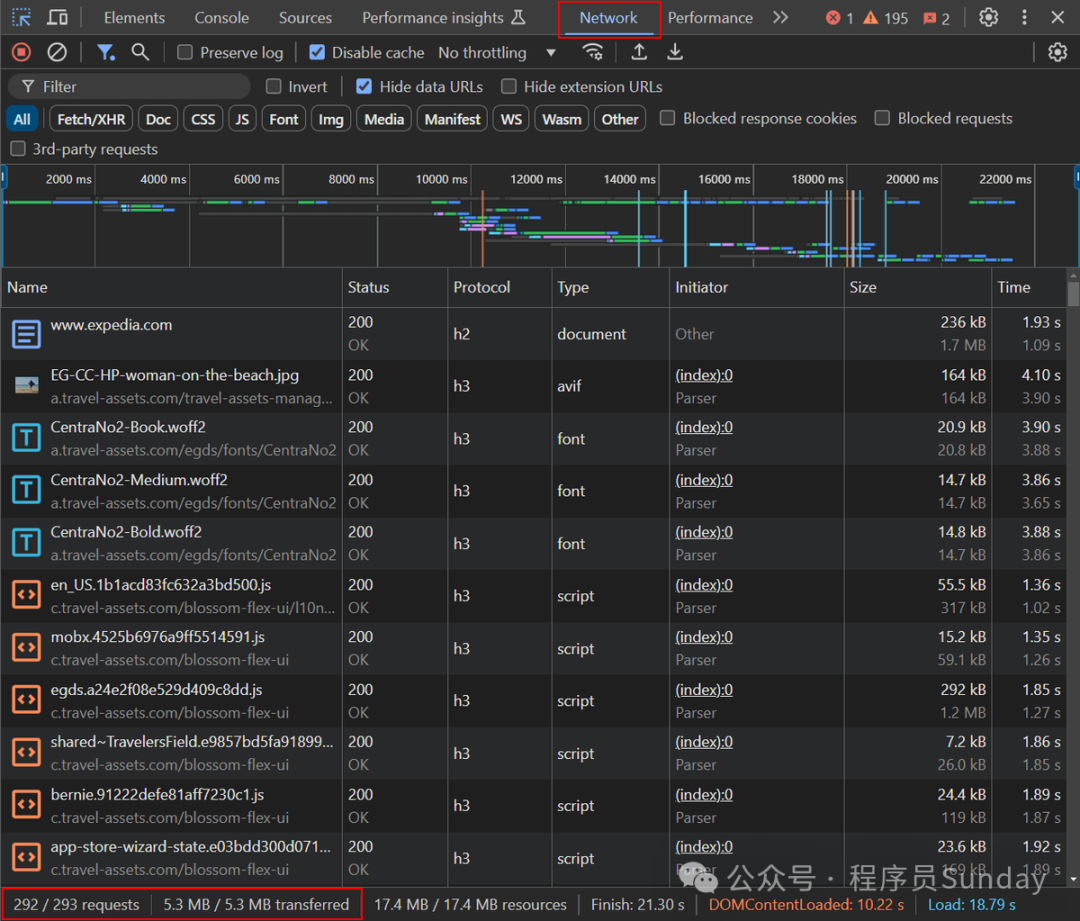Enable the Preserve log checkbox

(185, 52)
